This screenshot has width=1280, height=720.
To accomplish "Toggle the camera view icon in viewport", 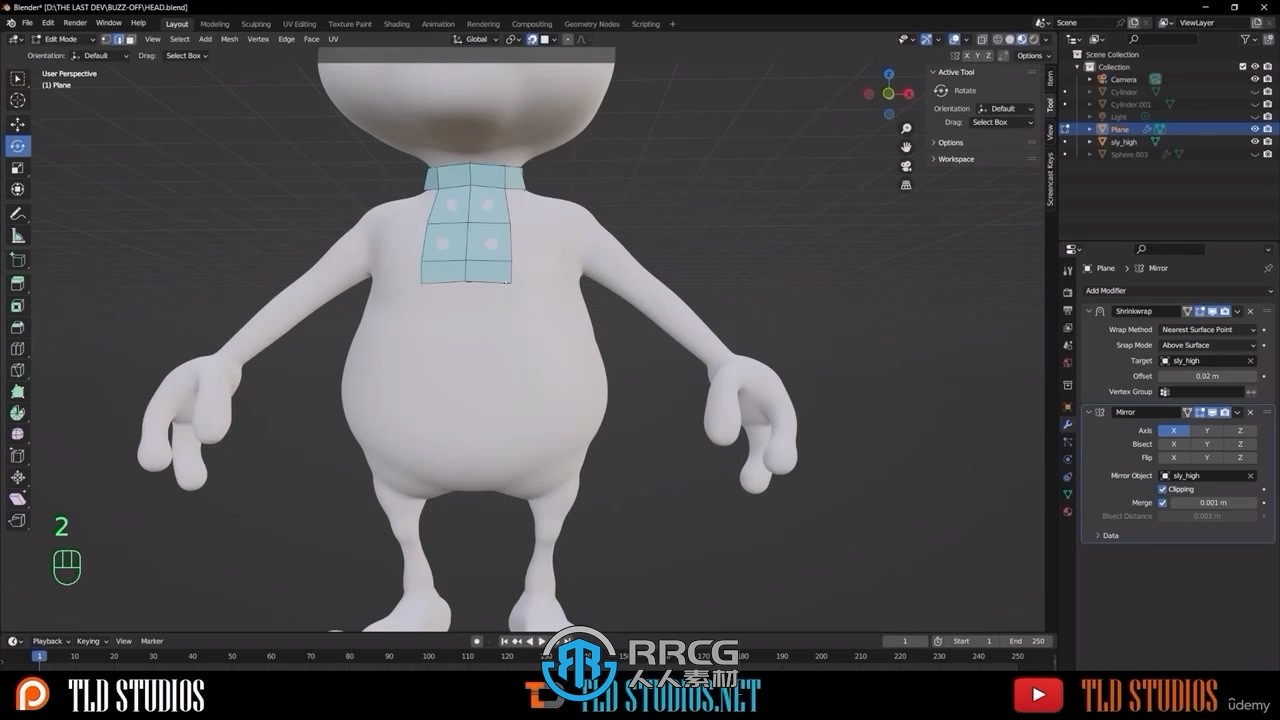I will [x=906, y=166].
